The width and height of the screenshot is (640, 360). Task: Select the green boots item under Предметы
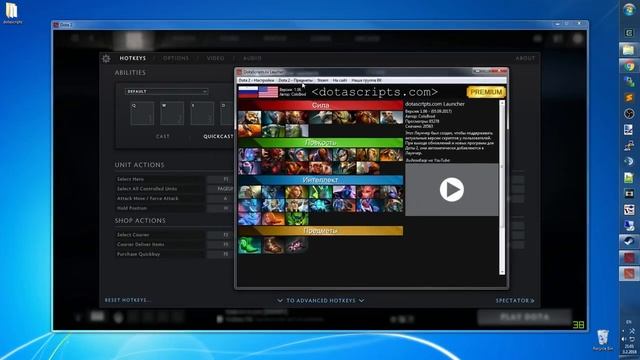point(249,245)
